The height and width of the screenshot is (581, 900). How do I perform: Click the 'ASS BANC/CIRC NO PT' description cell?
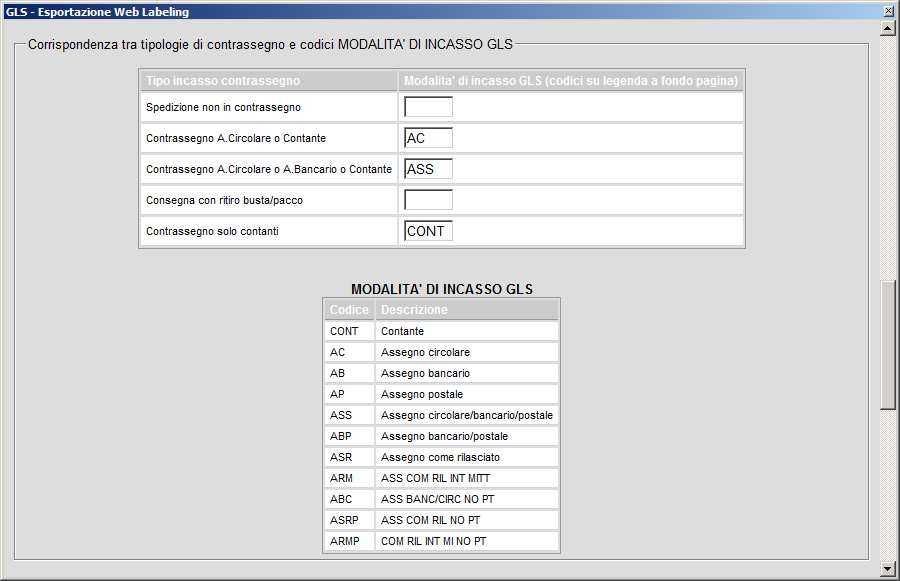point(467,499)
